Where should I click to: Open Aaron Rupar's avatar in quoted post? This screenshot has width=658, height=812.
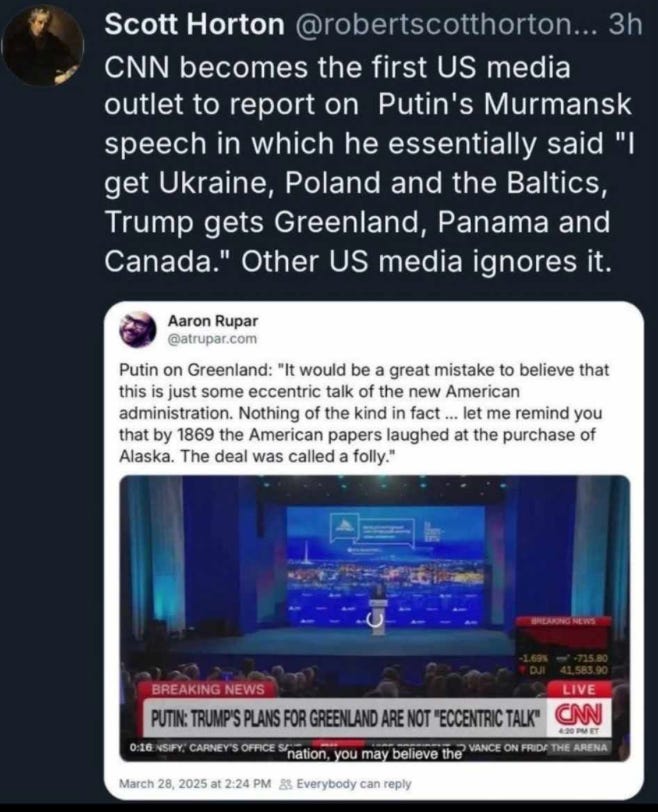pyautogui.click(x=138, y=329)
